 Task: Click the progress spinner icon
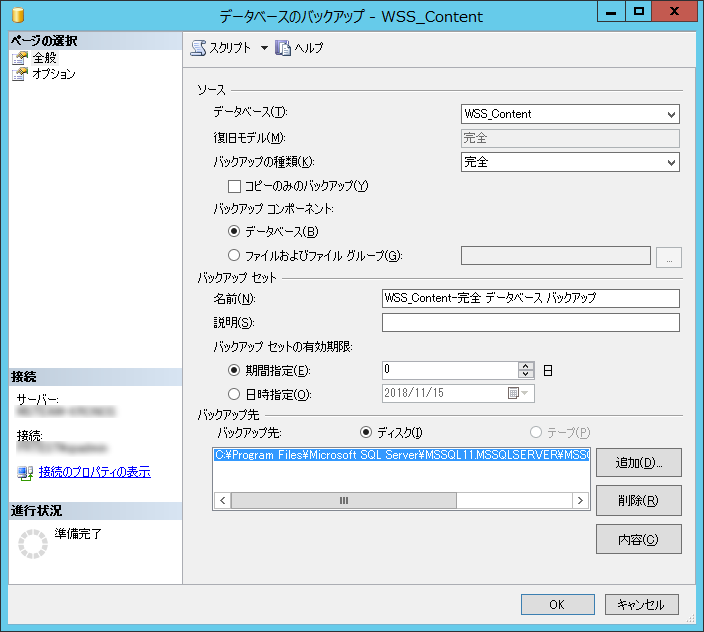coord(33,544)
